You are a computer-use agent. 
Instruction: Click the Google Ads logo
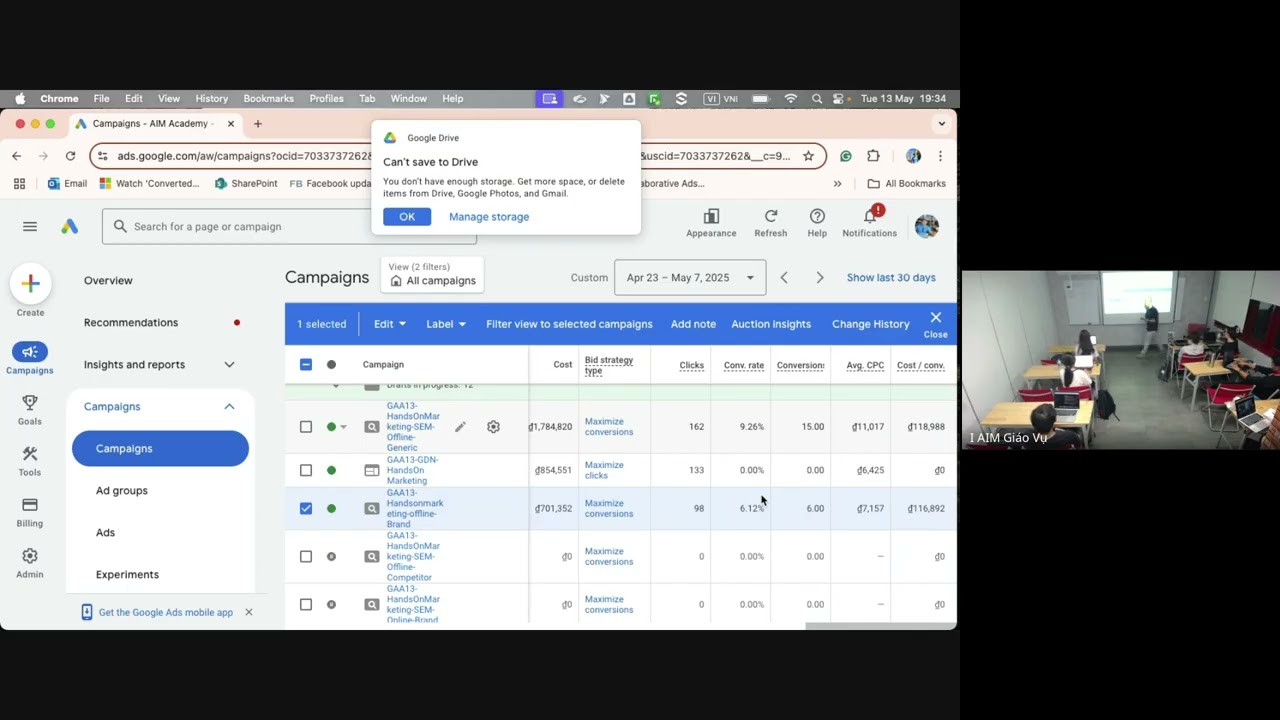(69, 227)
